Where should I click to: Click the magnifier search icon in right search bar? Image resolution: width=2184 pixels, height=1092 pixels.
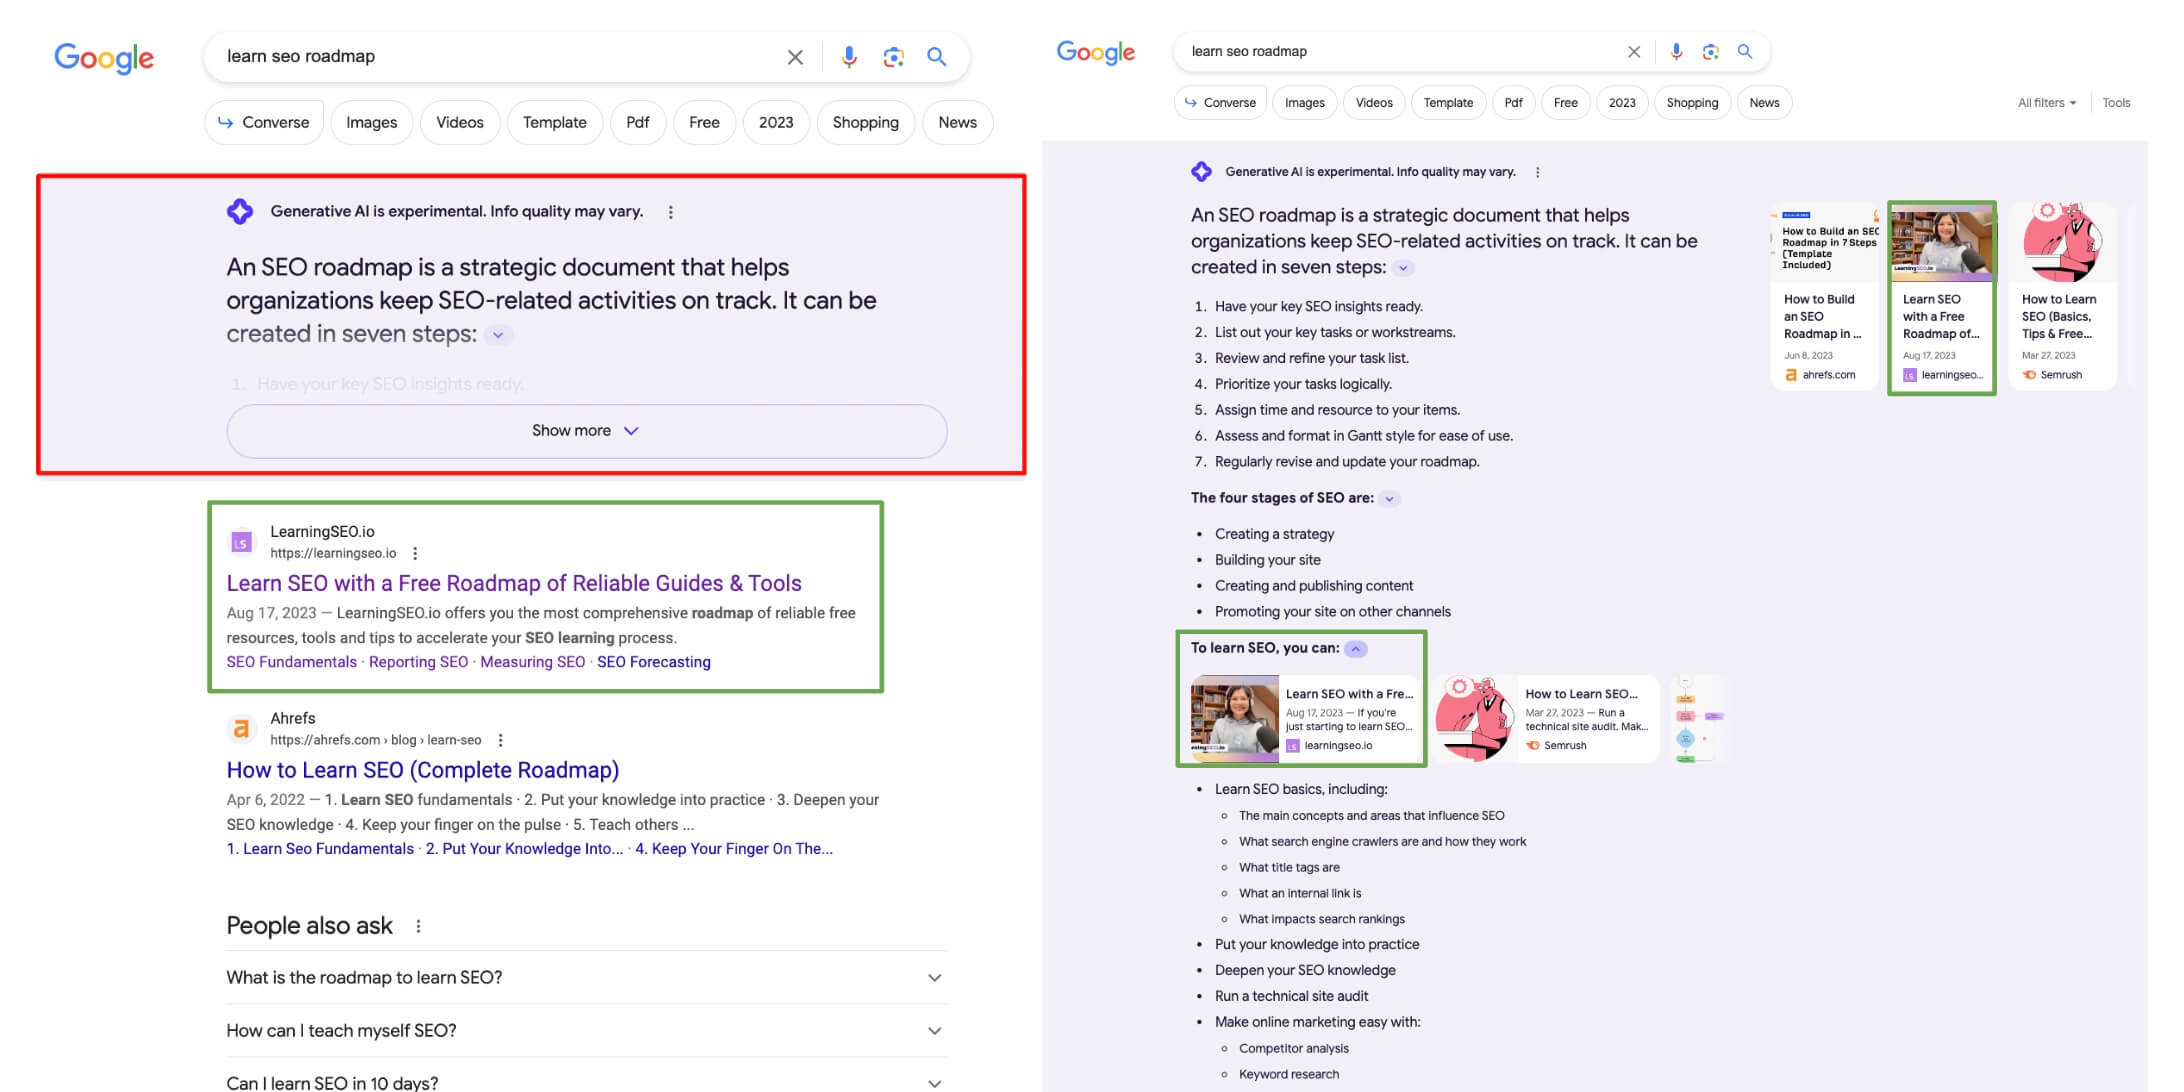click(x=1745, y=51)
